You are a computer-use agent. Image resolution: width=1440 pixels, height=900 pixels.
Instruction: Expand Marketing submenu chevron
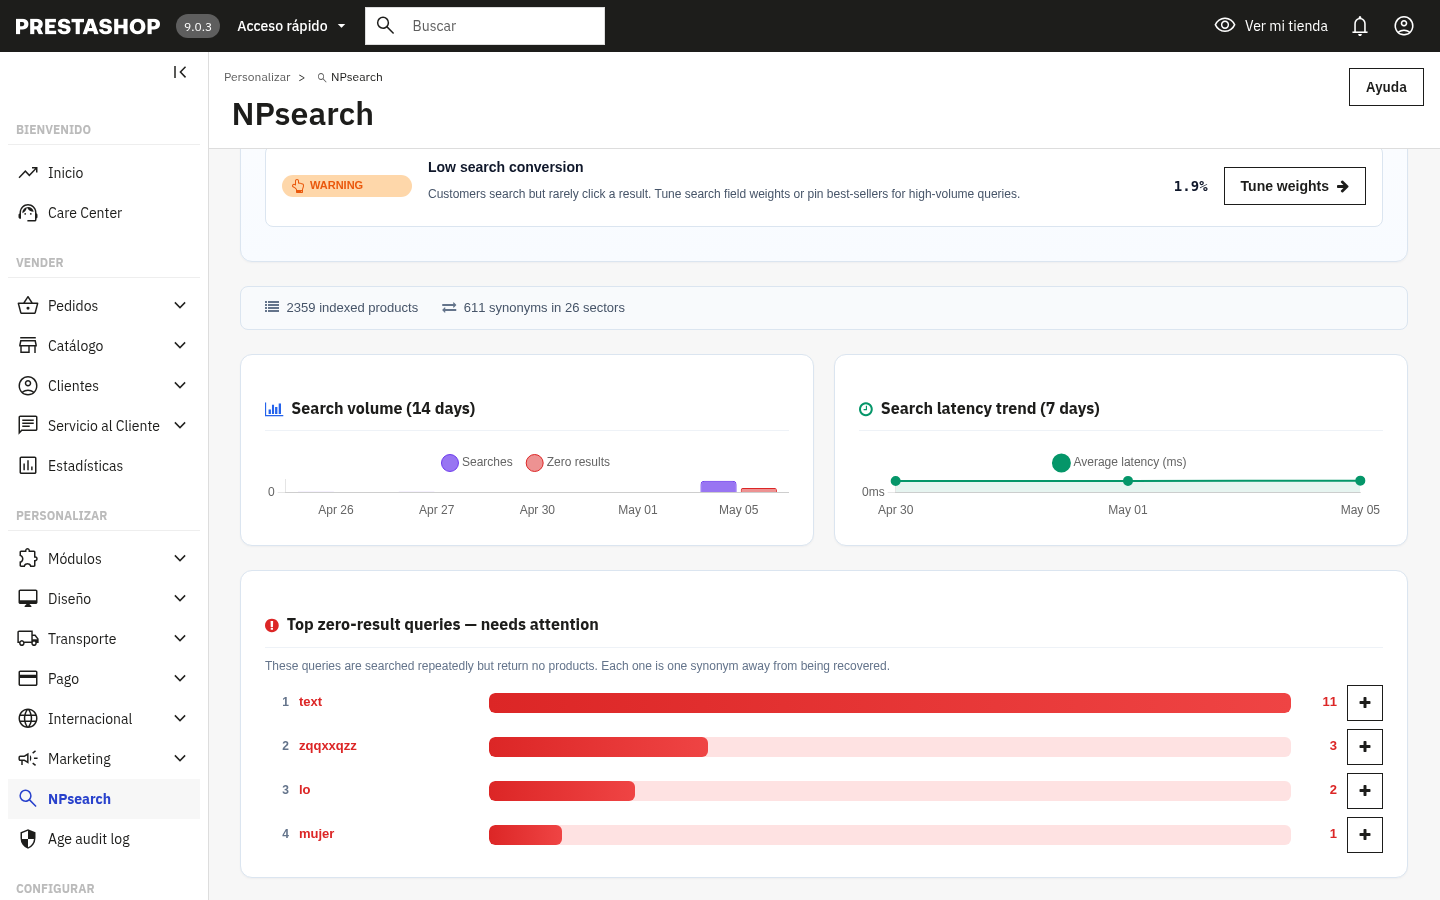pos(180,759)
